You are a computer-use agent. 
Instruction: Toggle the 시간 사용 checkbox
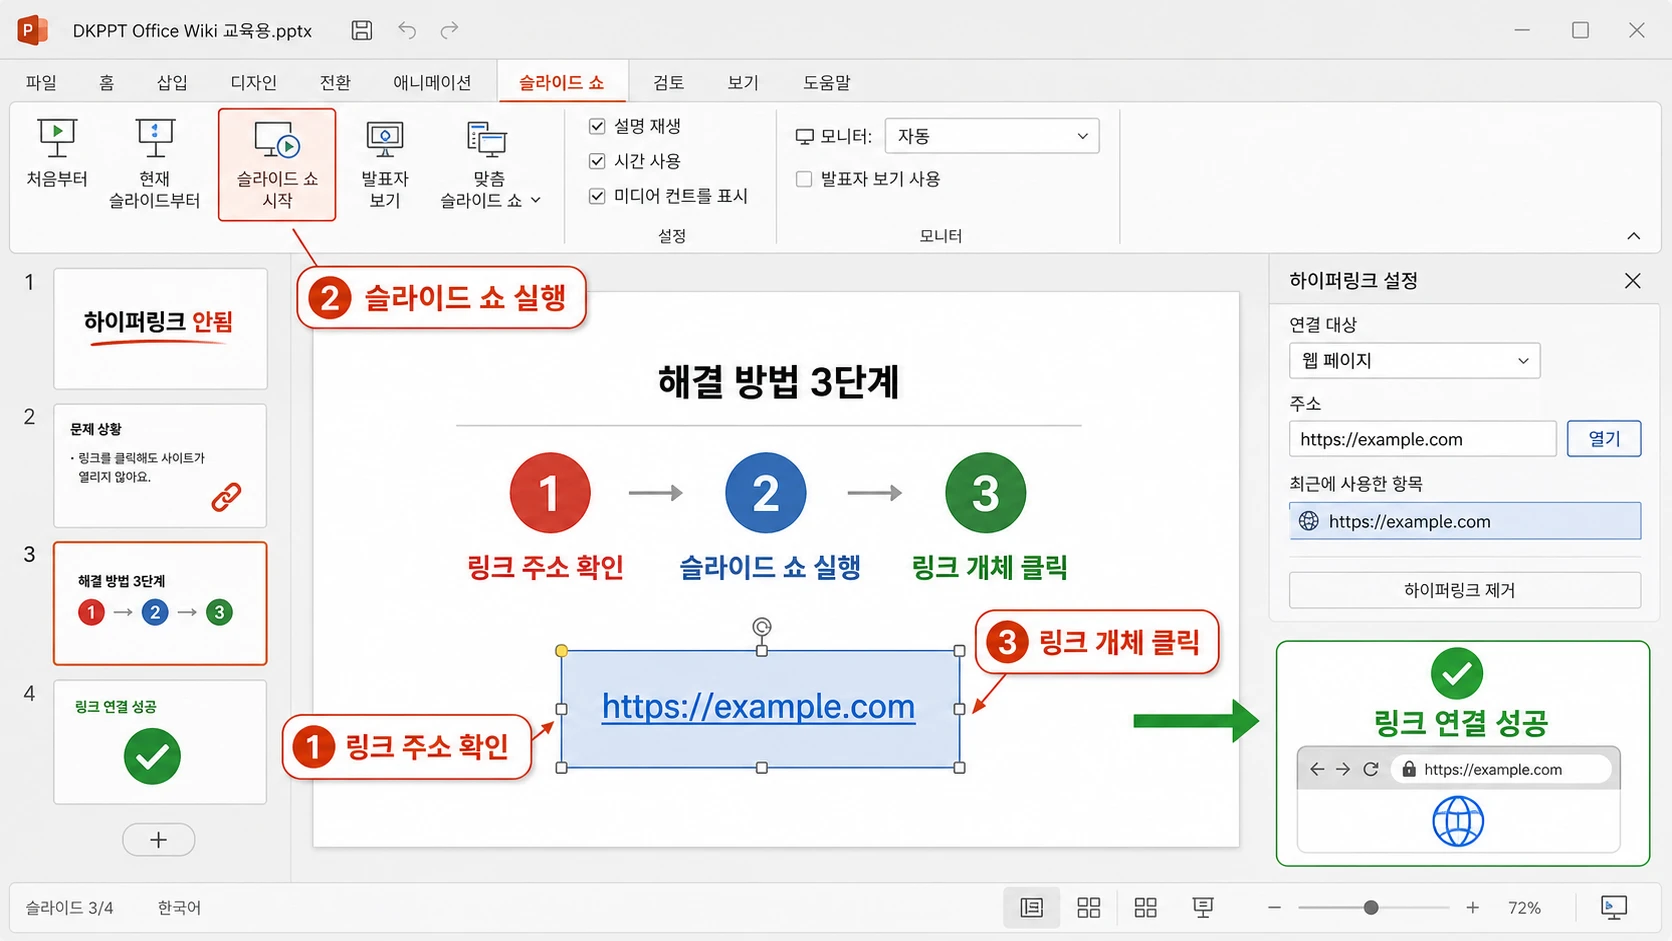click(x=597, y=161)
